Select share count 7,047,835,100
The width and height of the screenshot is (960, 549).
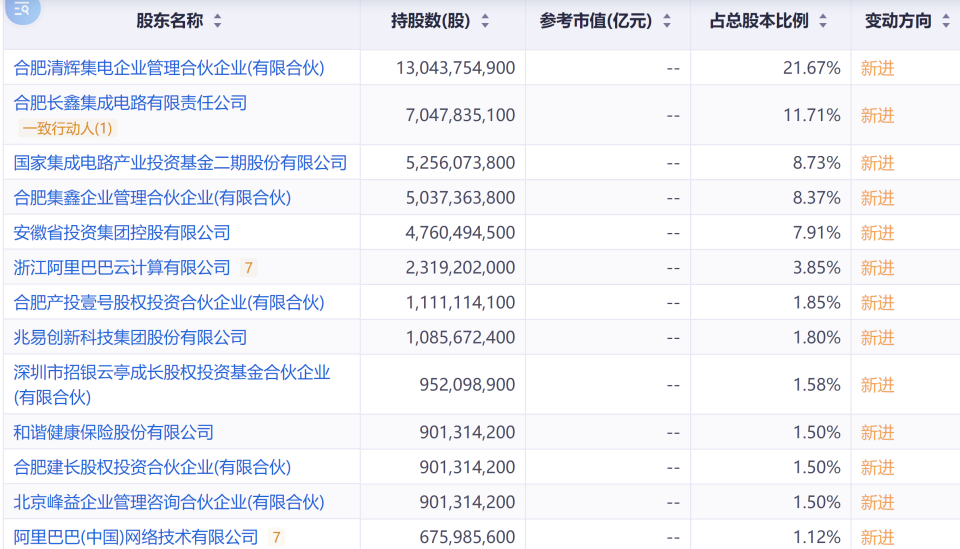coord(460,115)
